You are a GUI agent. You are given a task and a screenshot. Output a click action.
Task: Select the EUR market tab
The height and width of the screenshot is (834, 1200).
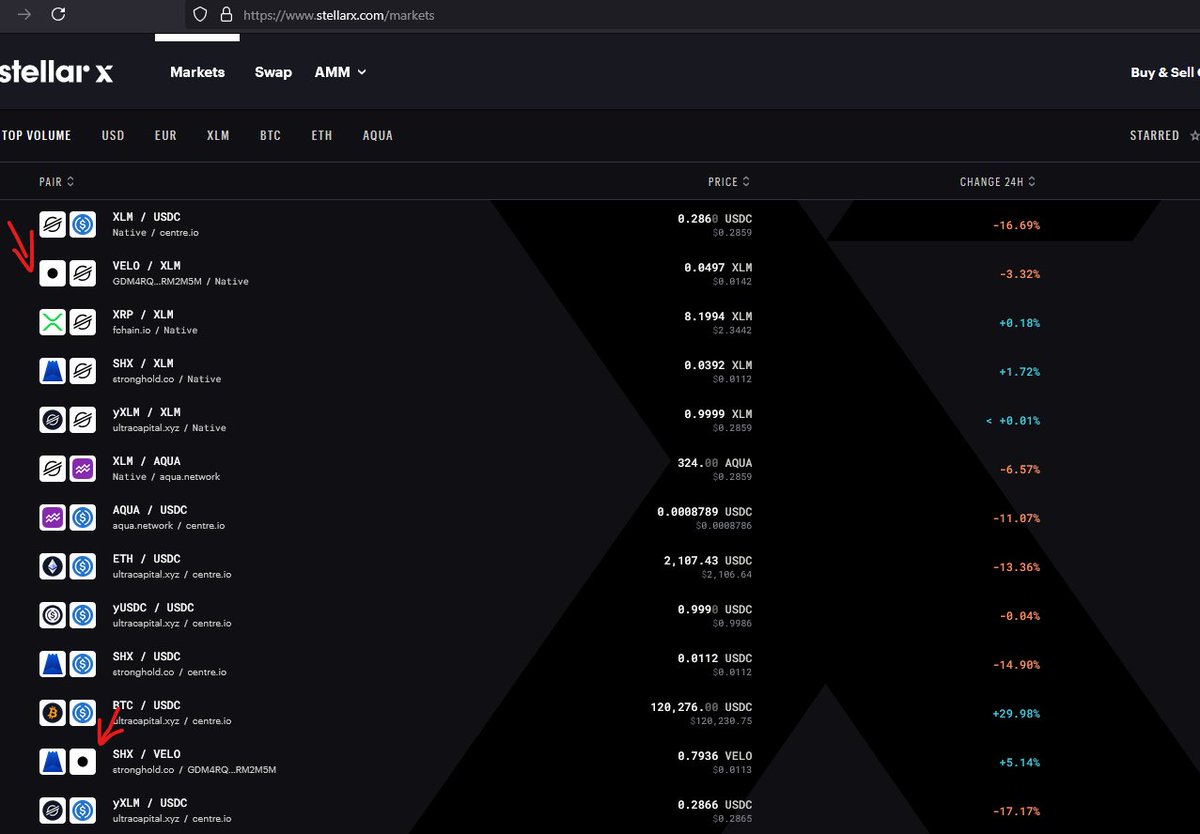coord(166,135)
